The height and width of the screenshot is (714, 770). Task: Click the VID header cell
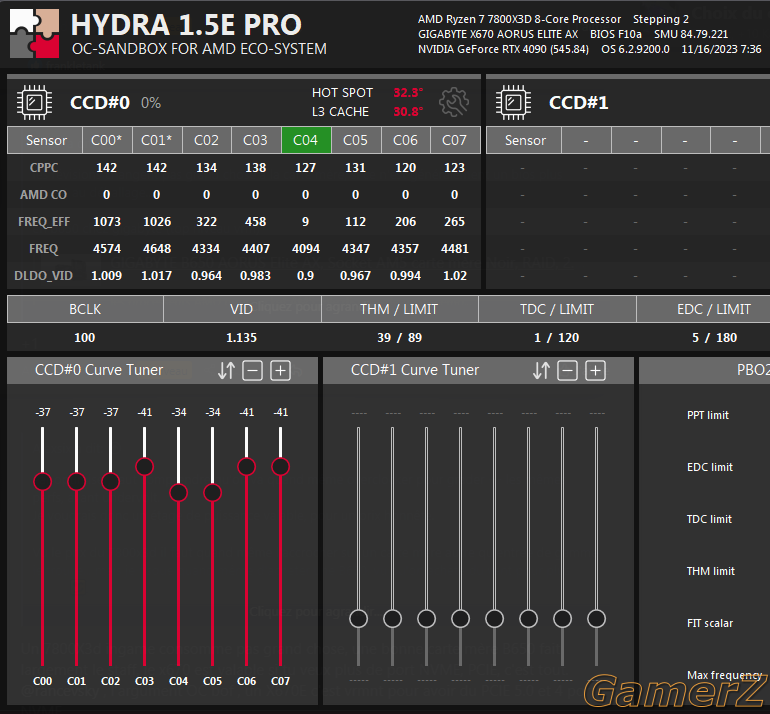point(242,309)
